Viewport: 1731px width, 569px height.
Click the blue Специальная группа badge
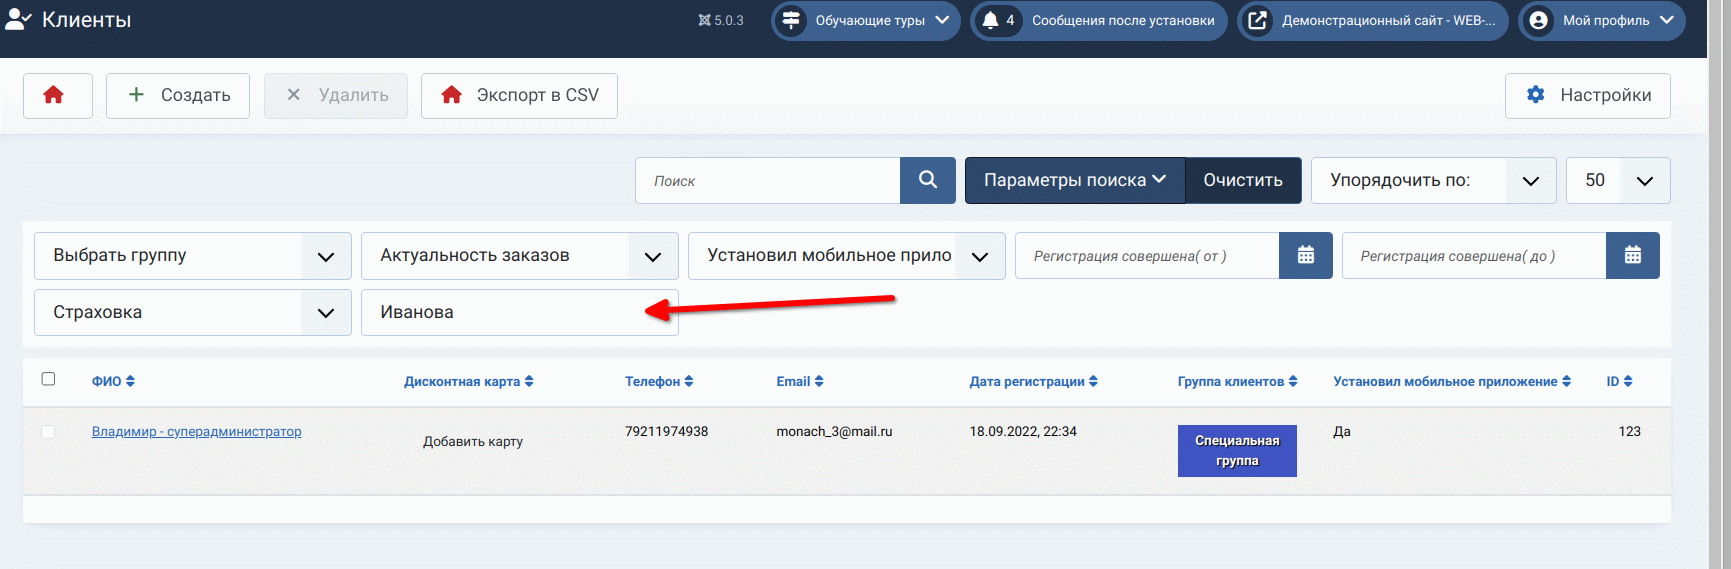pos(1236,451)
